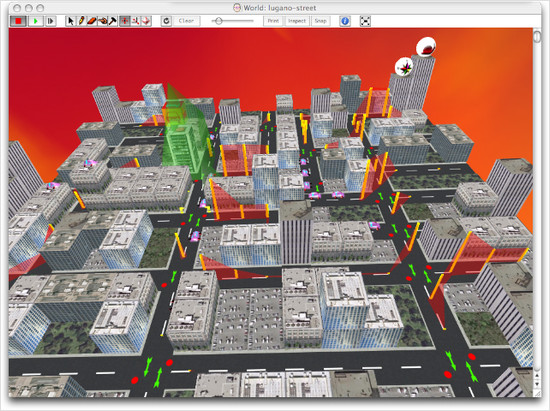The width and height of the screenshot is (550, 411).
Task: Click the Snap button
Action: (x=320, y=21)
